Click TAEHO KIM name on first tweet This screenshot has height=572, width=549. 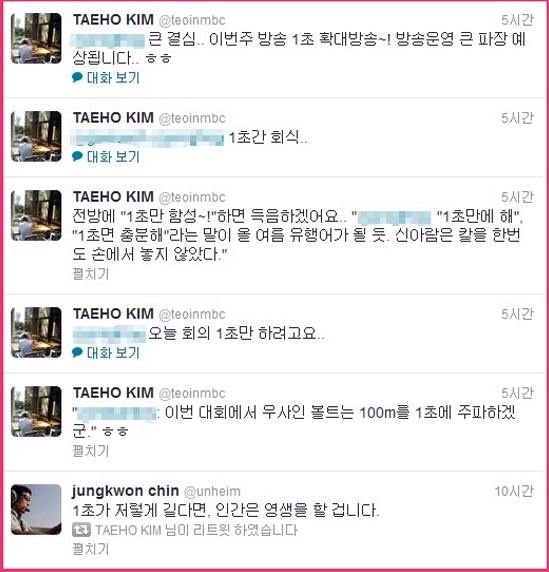point(113,20)
